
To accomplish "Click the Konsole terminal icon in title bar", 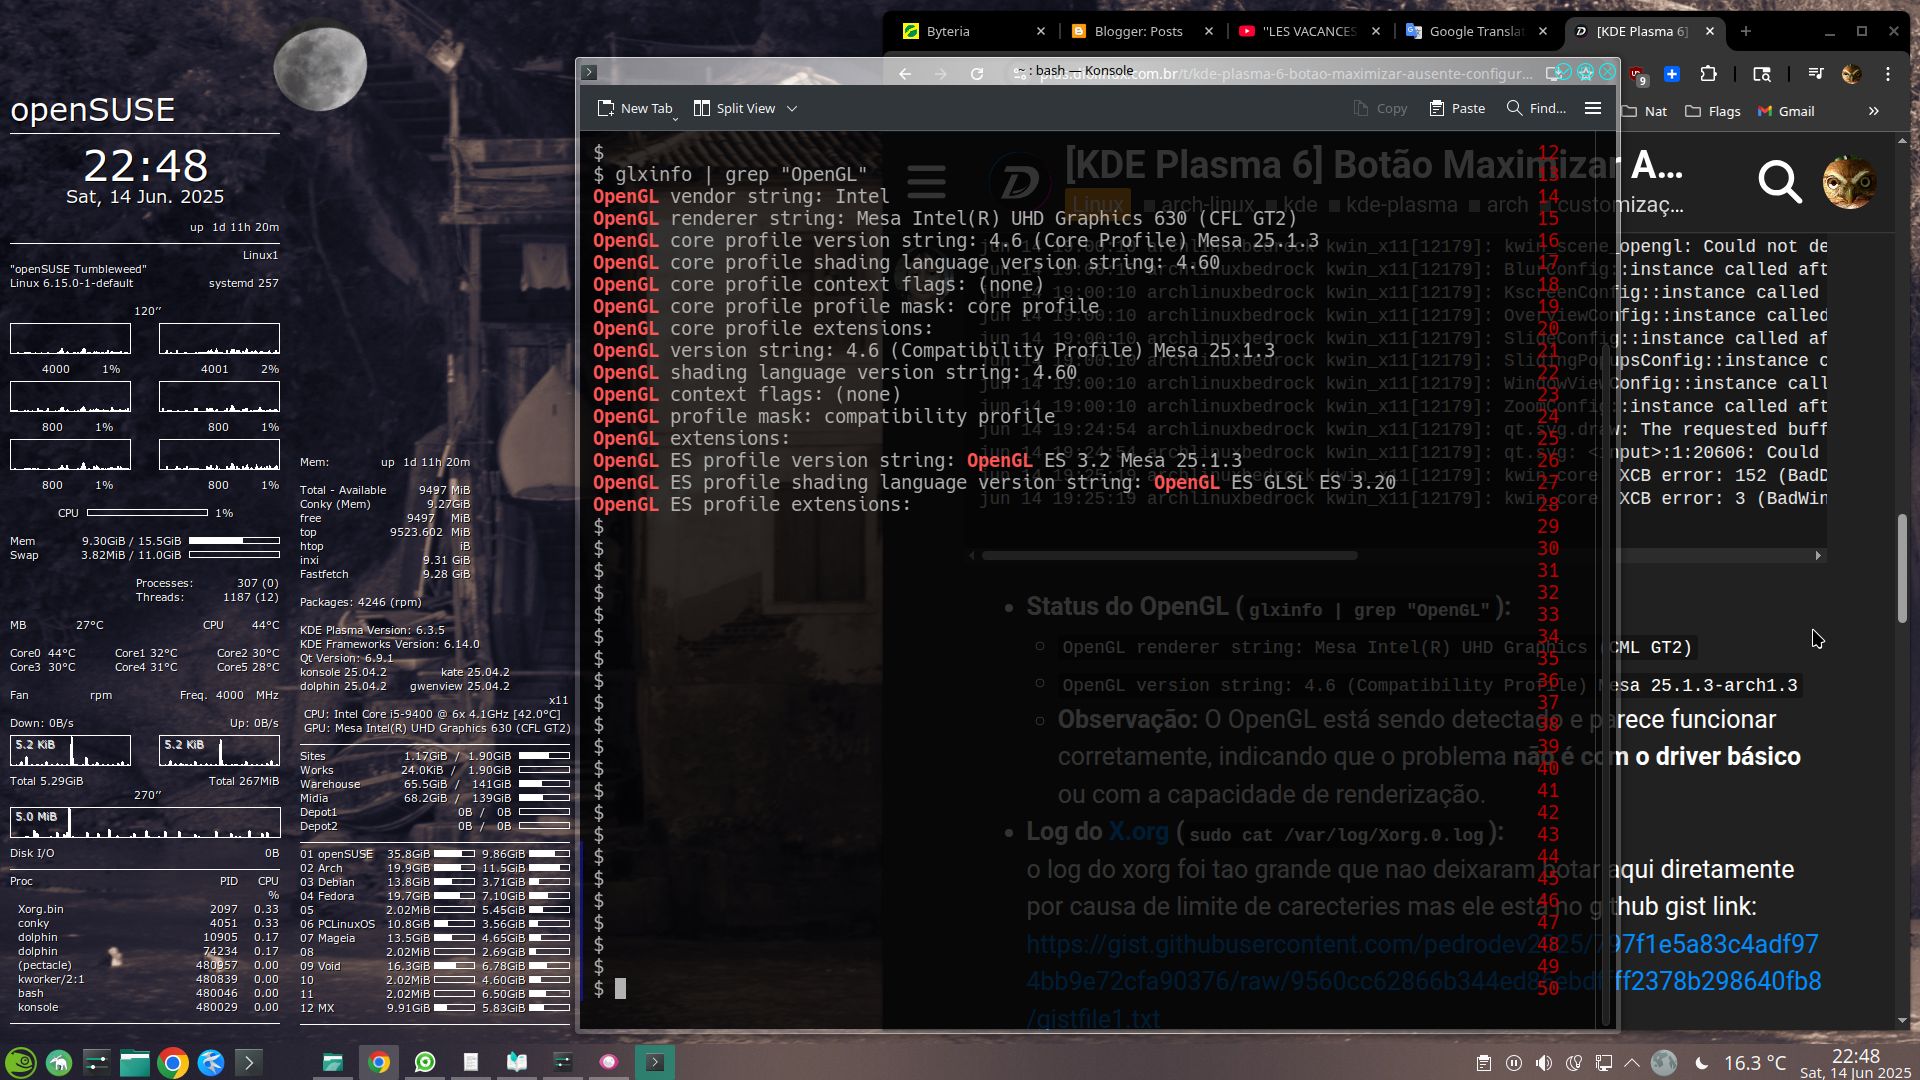I will tap(589, 72).
